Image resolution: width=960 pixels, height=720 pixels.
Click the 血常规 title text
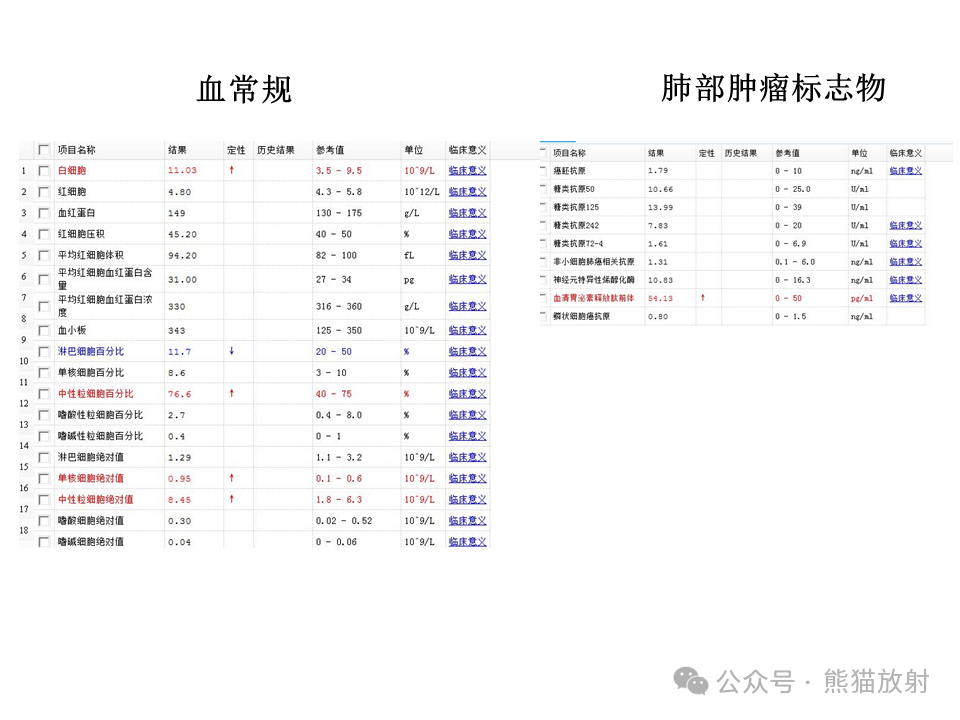click(244, 90)
